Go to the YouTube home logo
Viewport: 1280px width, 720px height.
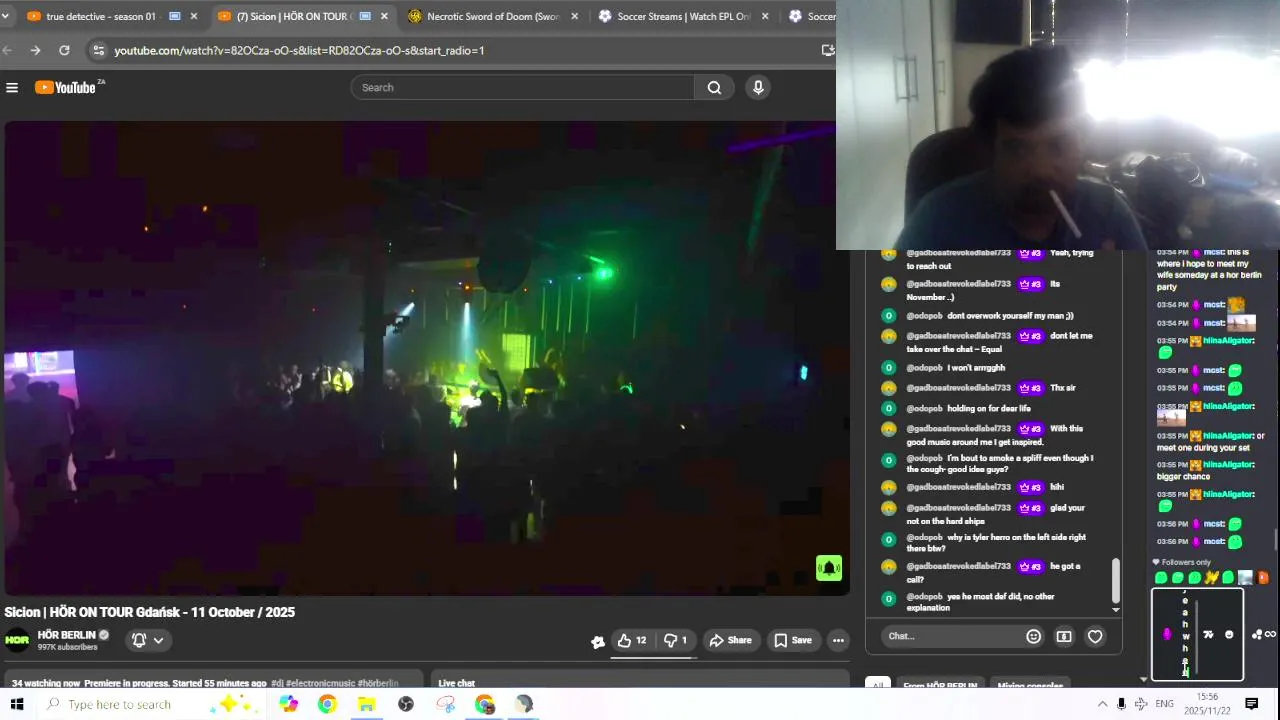[66, 88]
